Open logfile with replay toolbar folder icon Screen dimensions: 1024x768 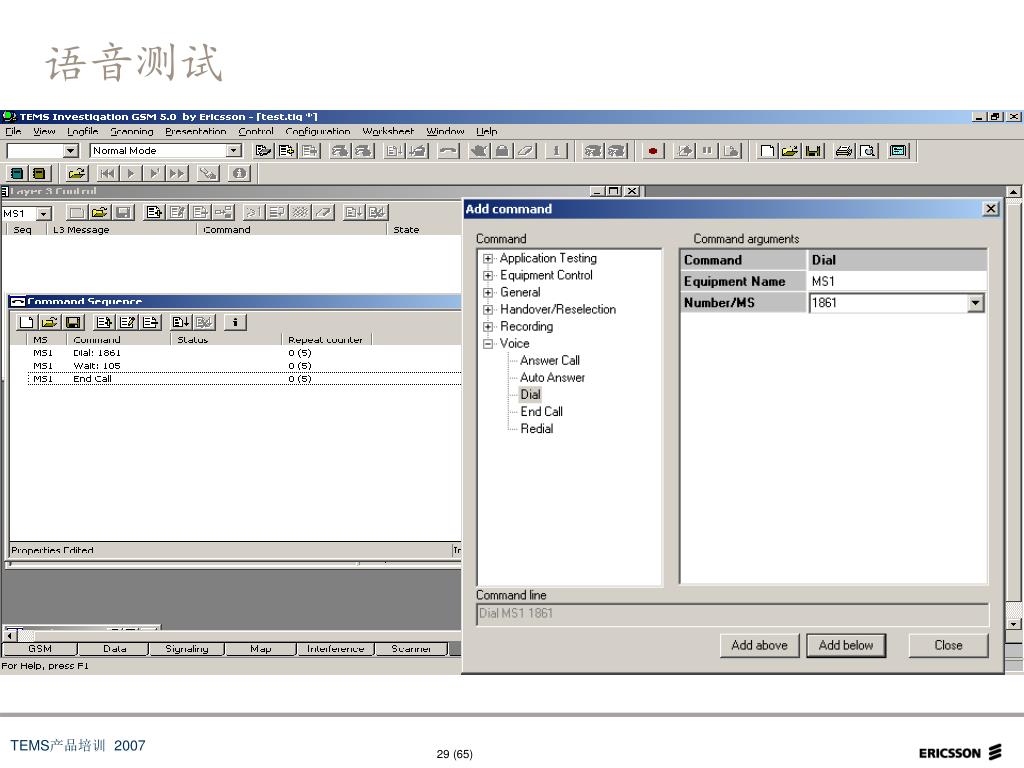click(76, 173)
